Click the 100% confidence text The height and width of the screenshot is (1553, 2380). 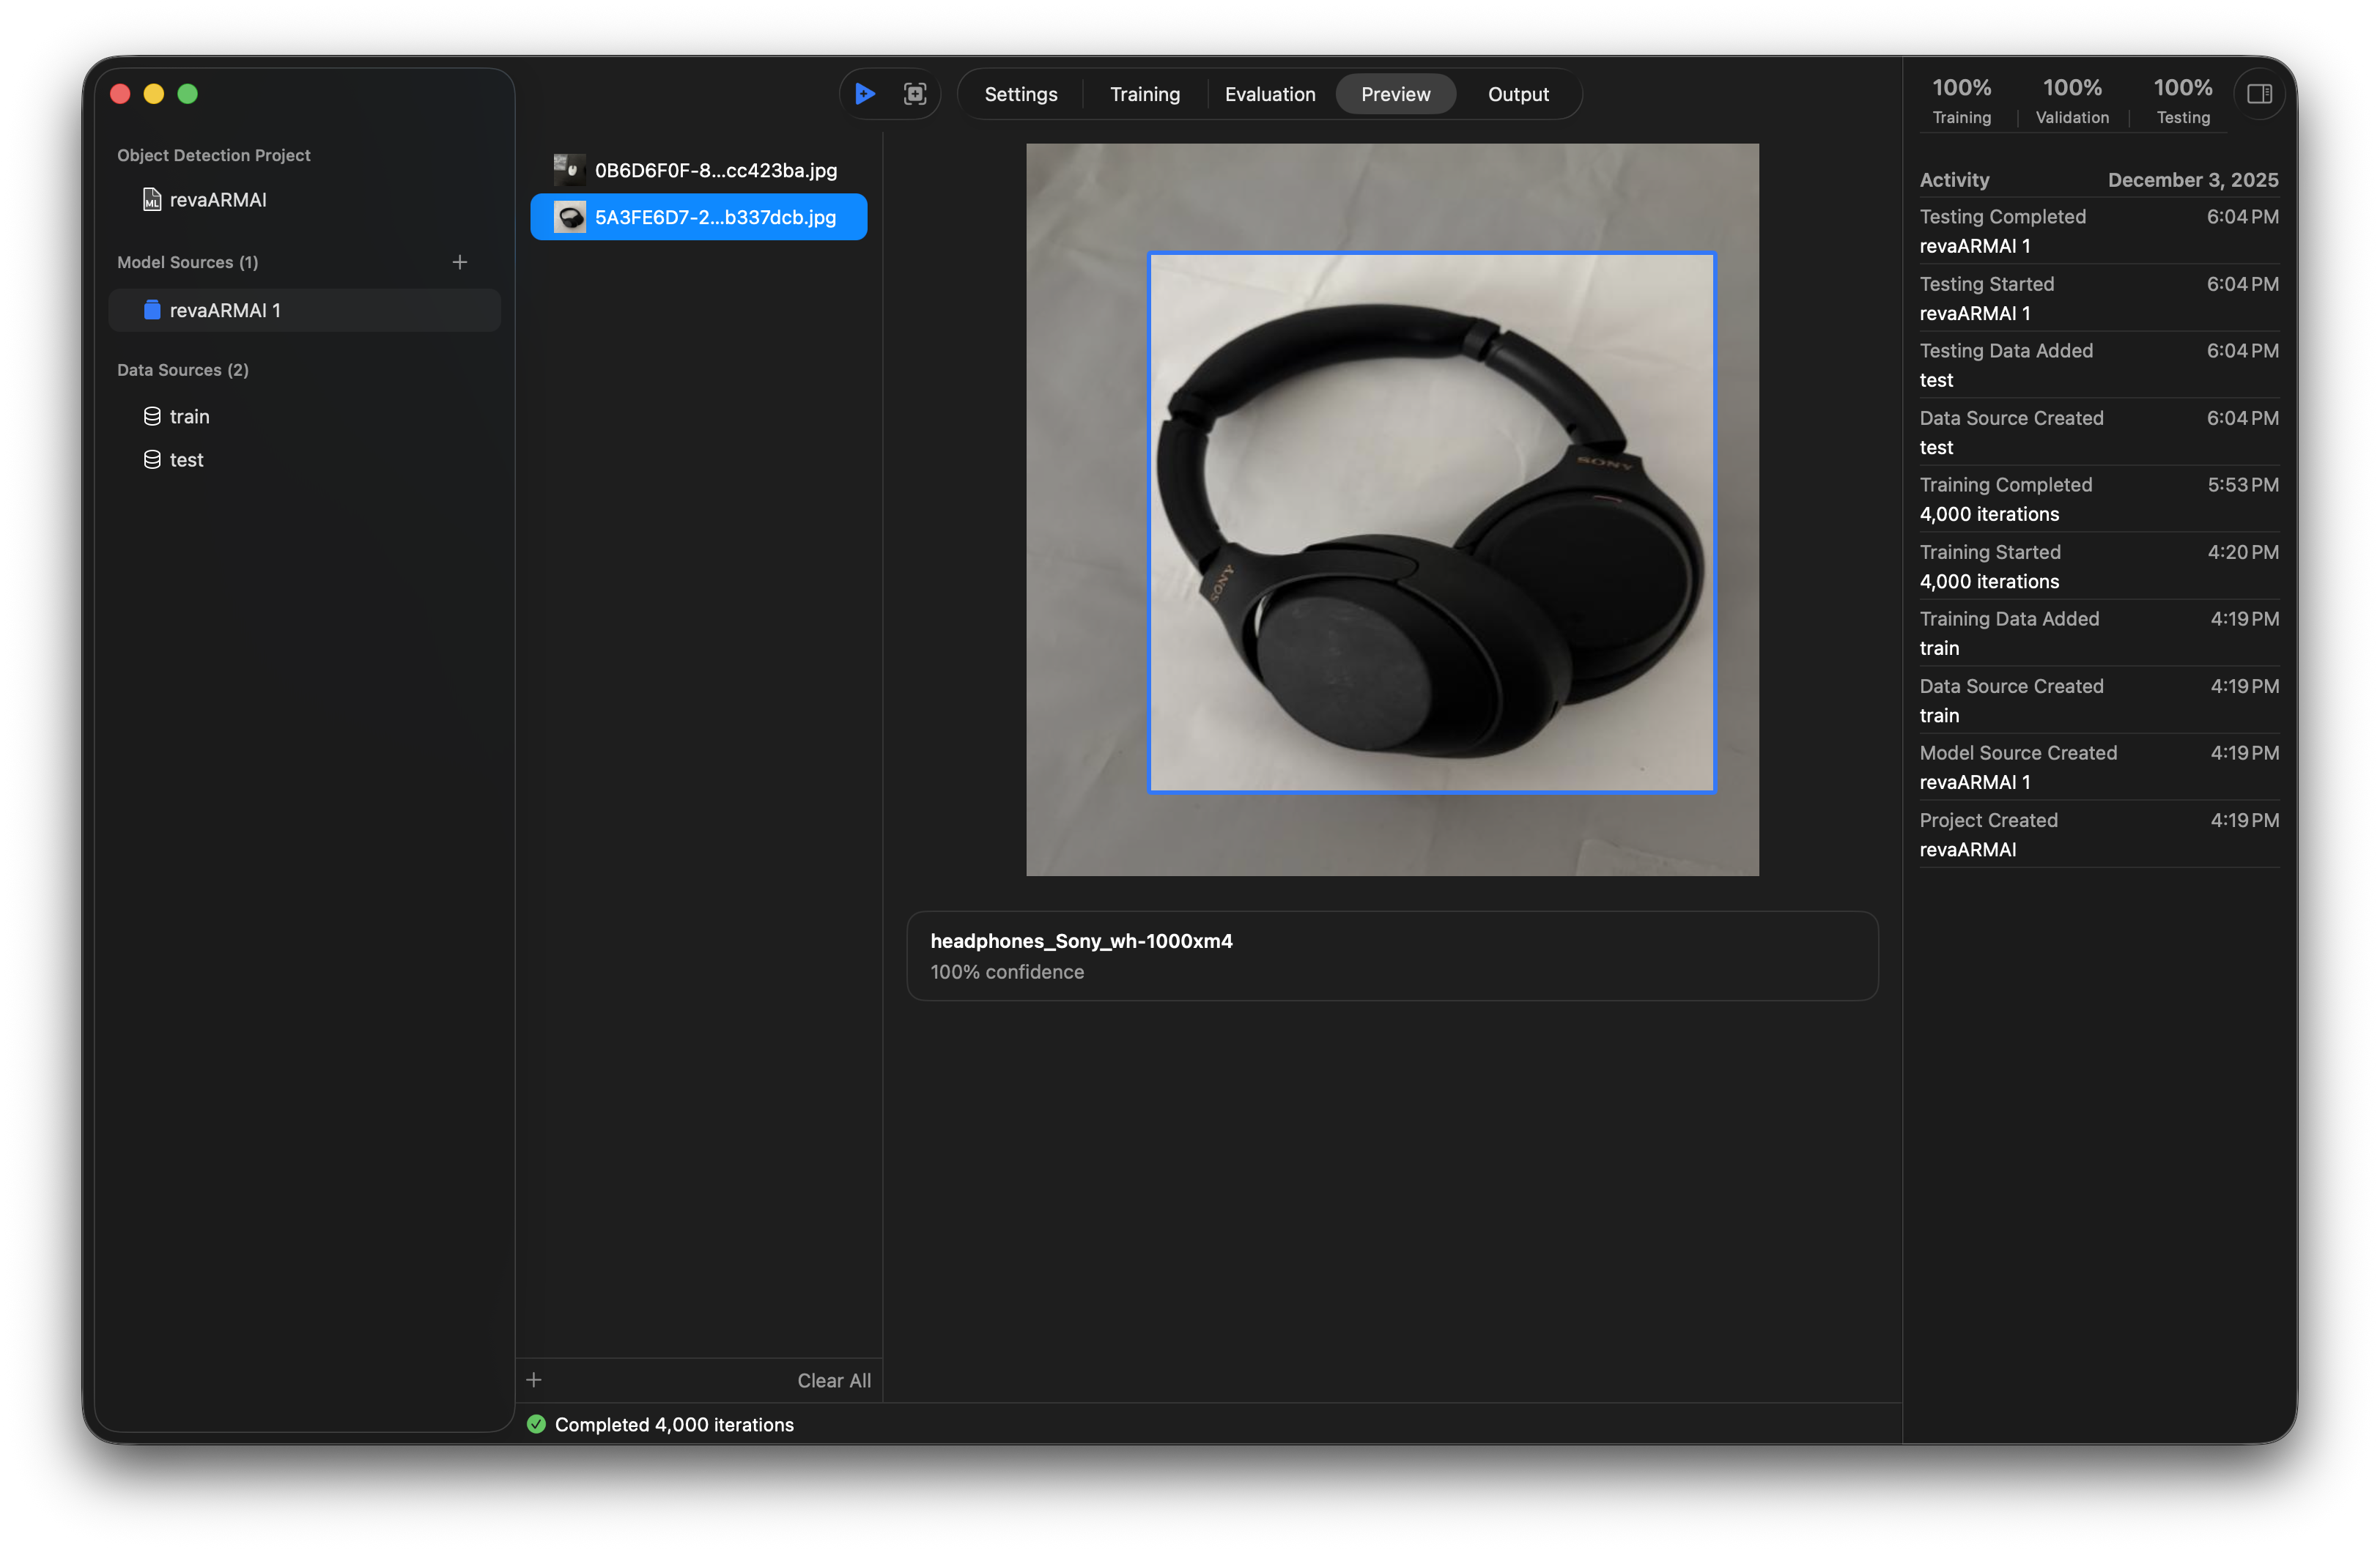(1007, 972)
